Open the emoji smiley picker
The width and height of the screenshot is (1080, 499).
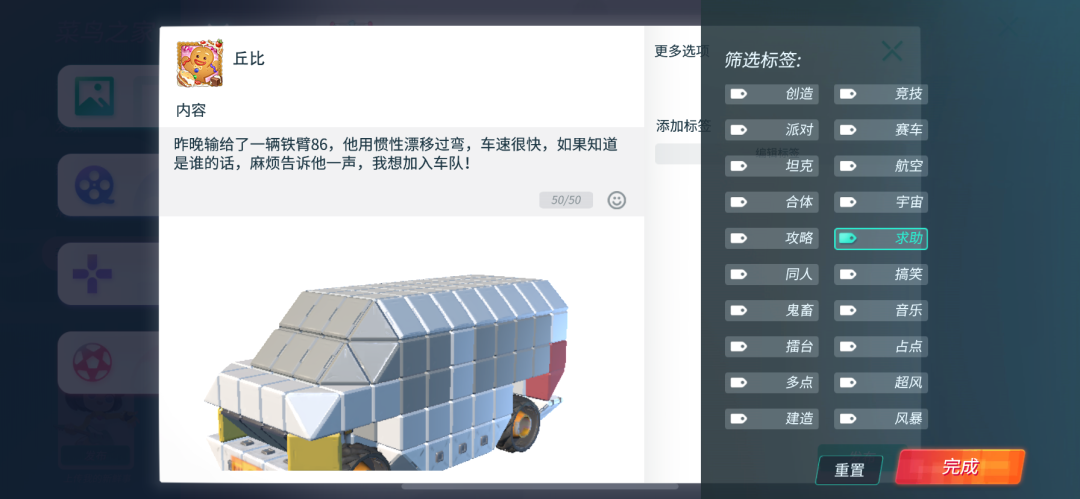(616, 201)
